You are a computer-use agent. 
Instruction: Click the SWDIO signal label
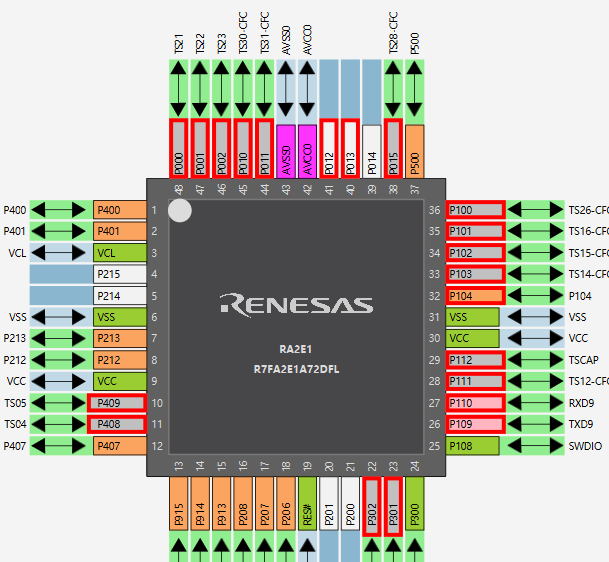(x=585, y=446)
